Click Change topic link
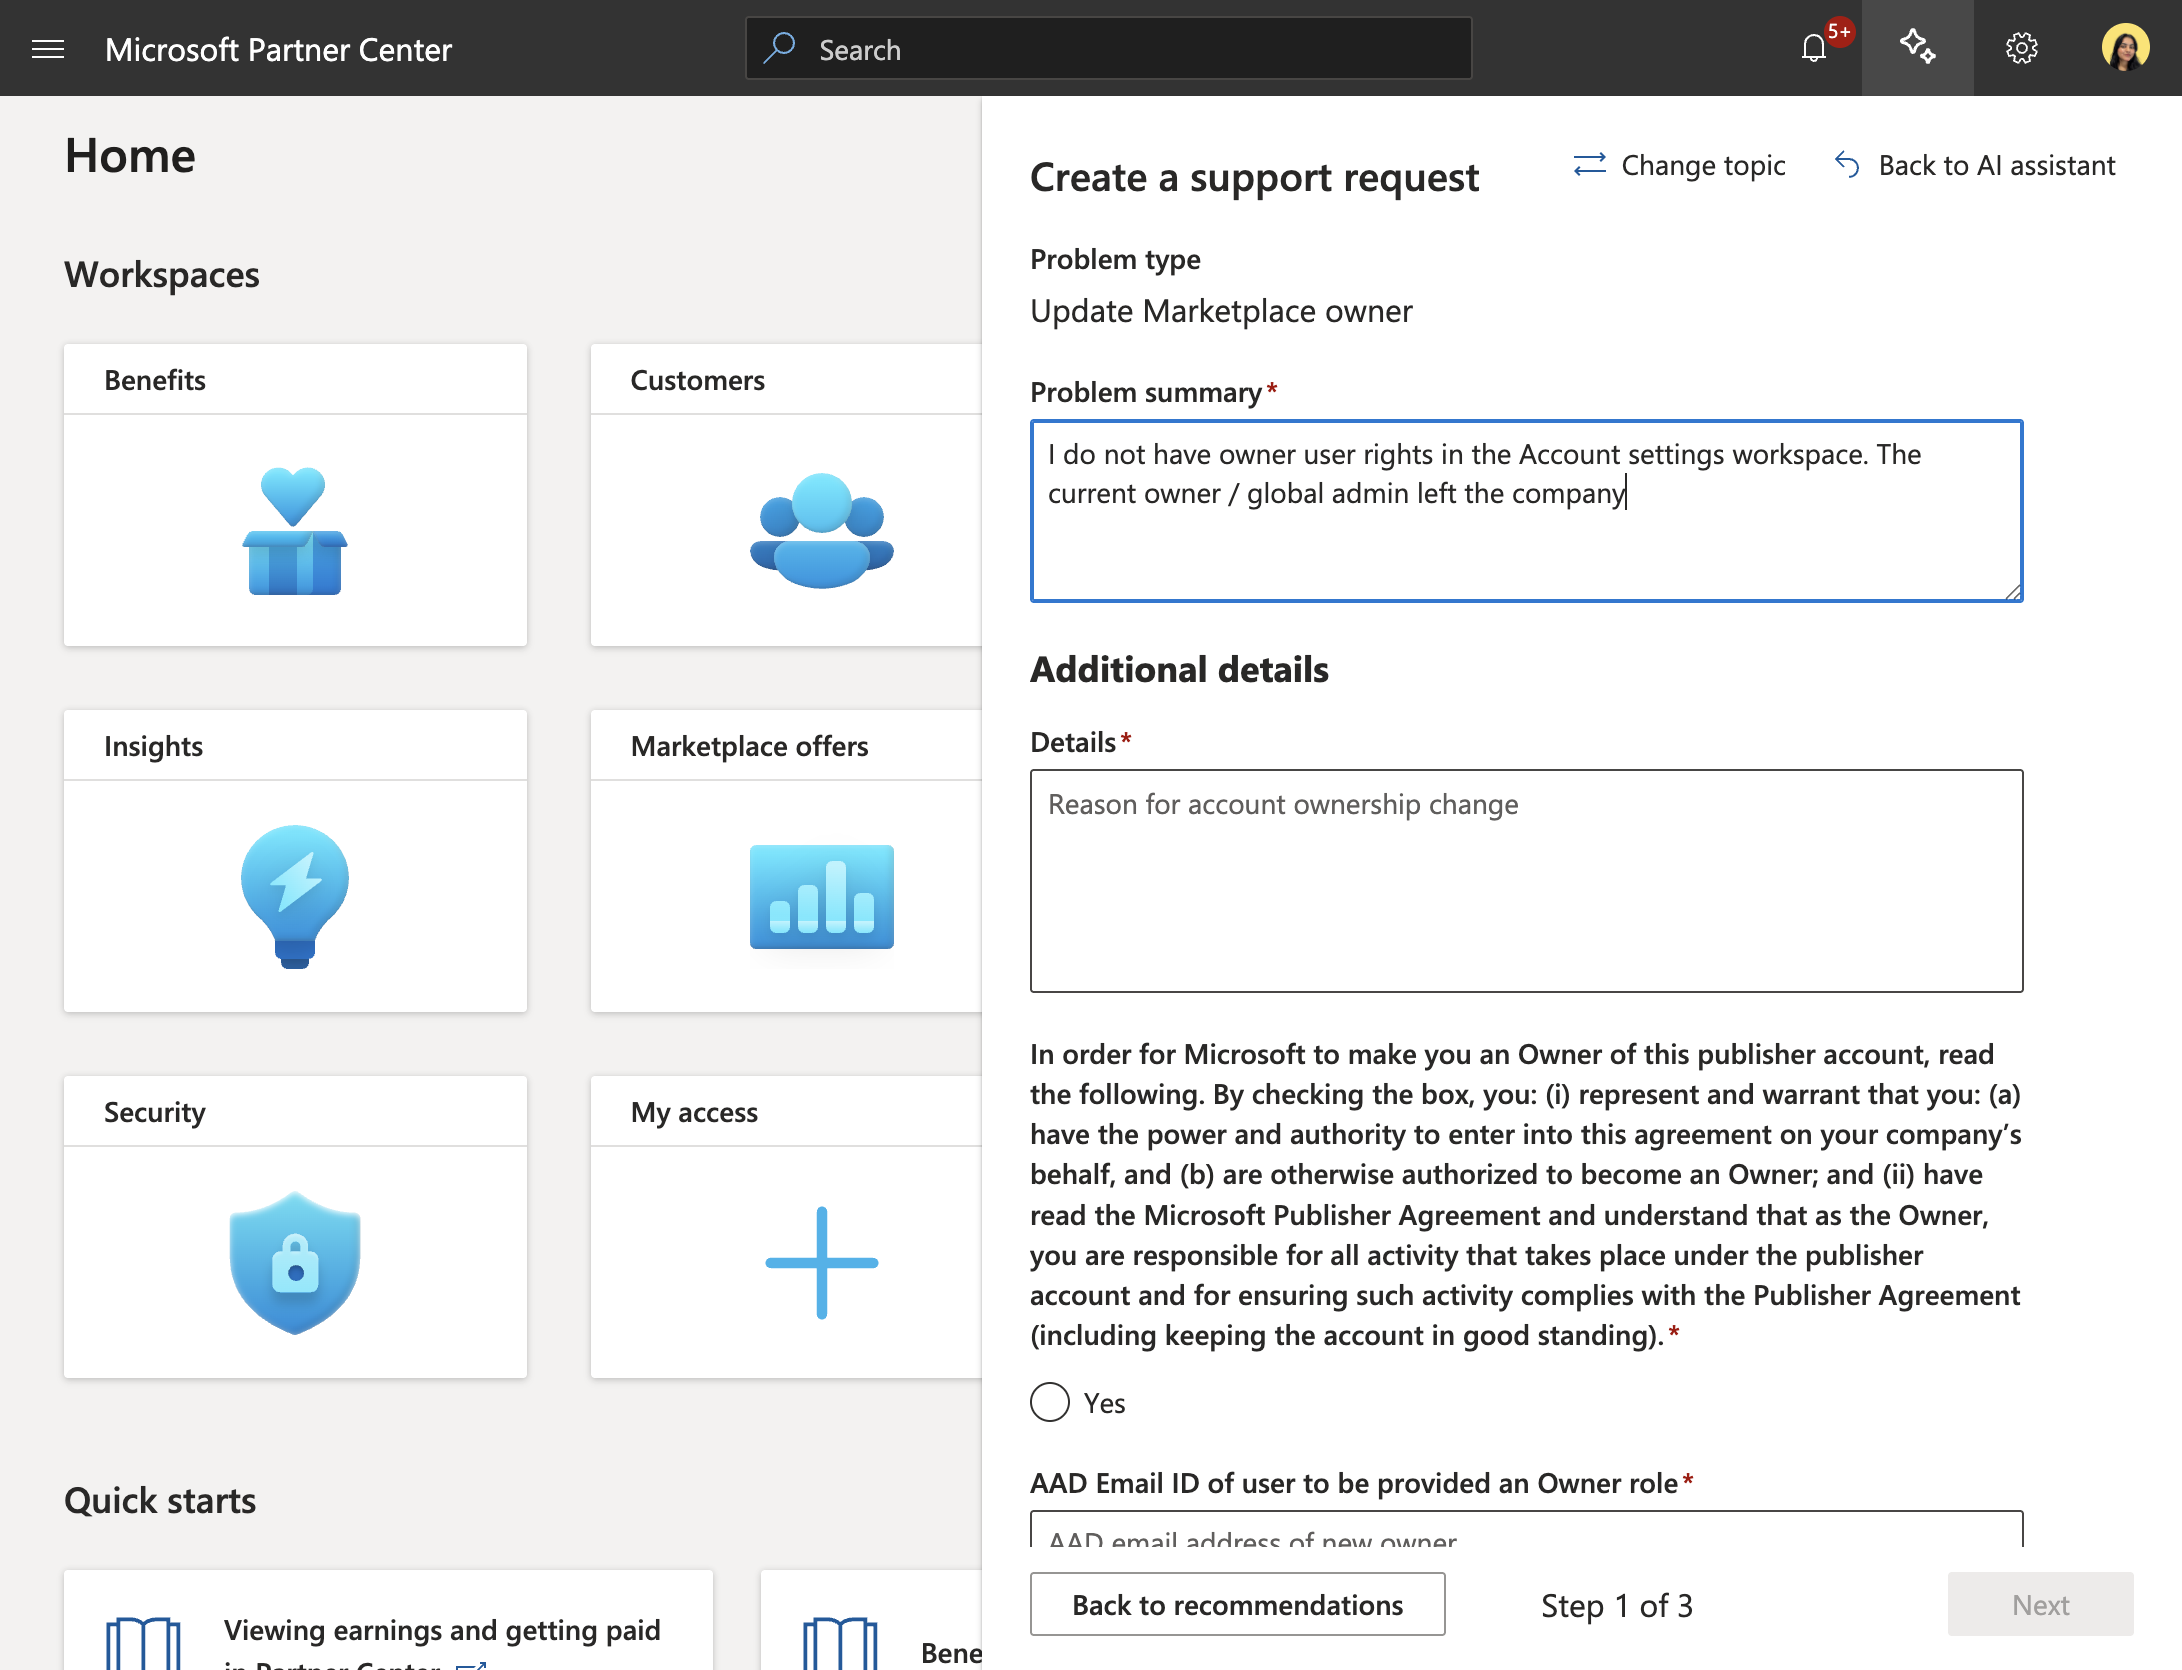This screenshot has height=1670, width=2182. tap(1680, 165)
